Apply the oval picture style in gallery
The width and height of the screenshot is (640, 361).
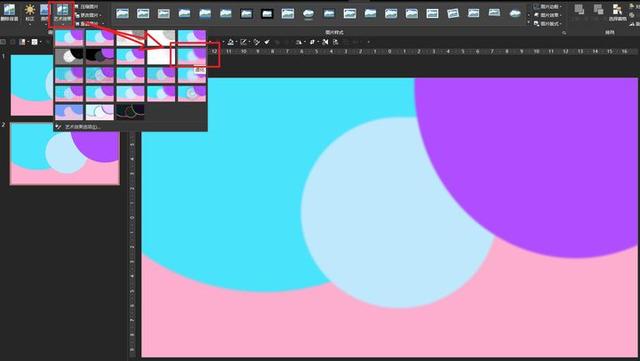pyautogui.click(x=308, y=14)
